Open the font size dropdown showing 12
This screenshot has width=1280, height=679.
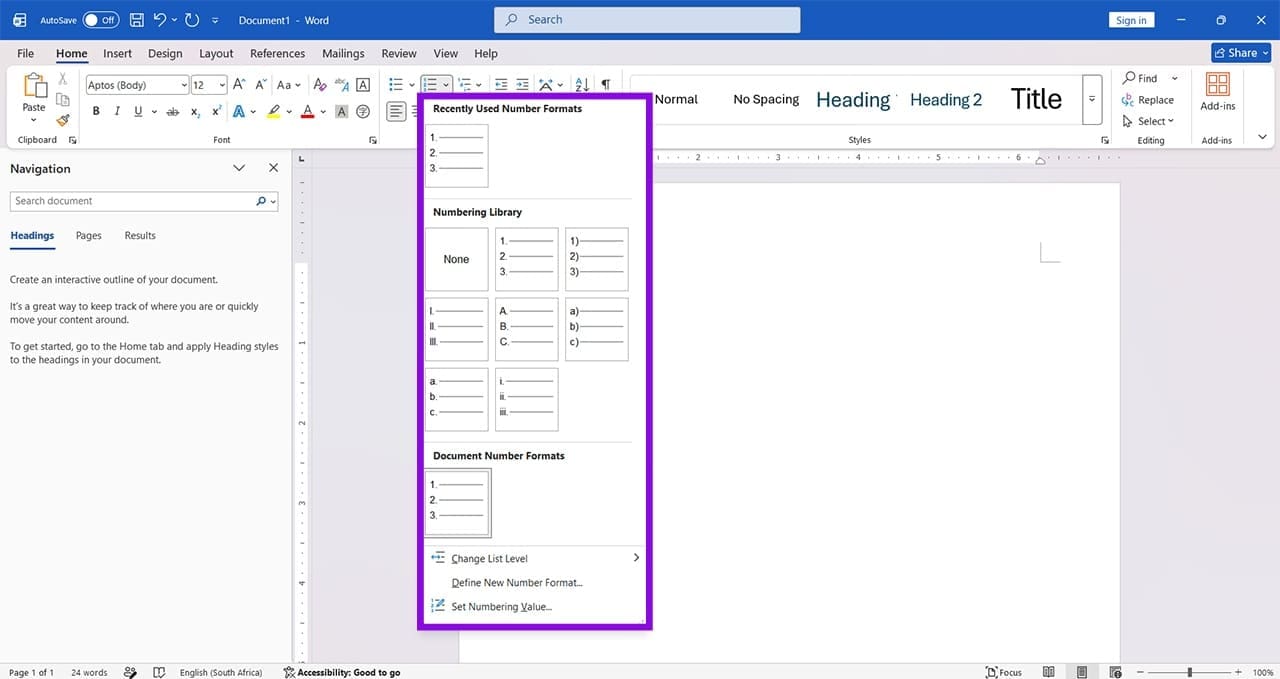click(x=222, y=85)
